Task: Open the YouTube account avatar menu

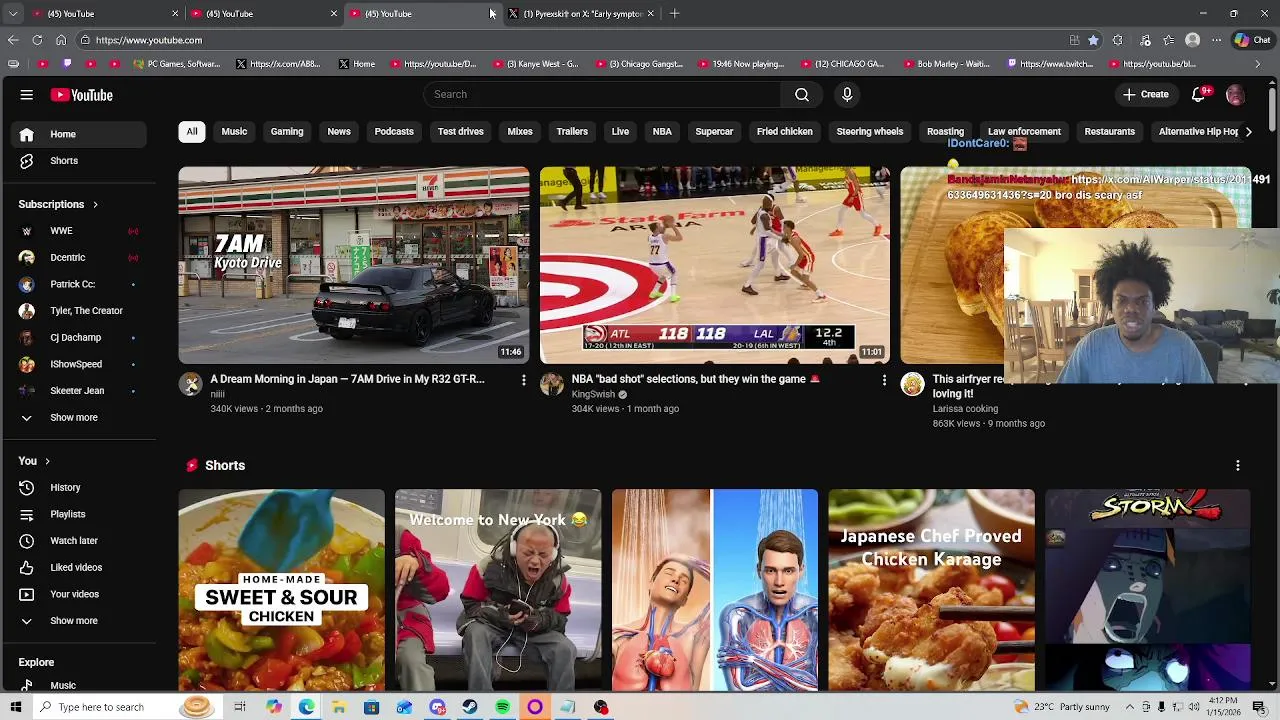Action: [1235, 95]
